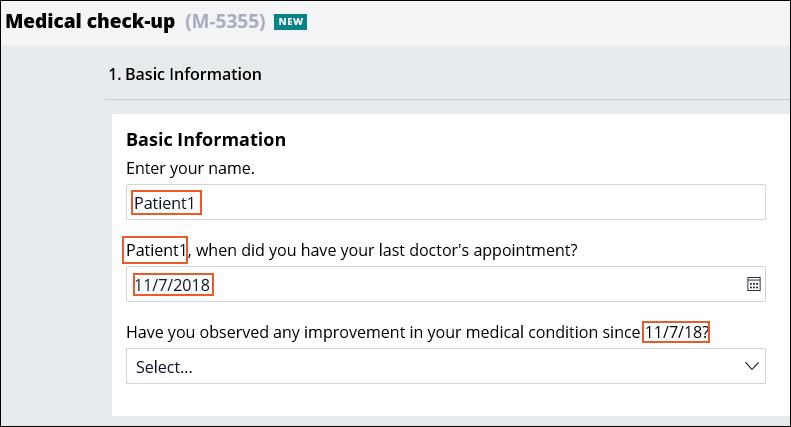Click the highlighted 11/7/2018 value in date field
791x427 pixels.
(172, 285)
